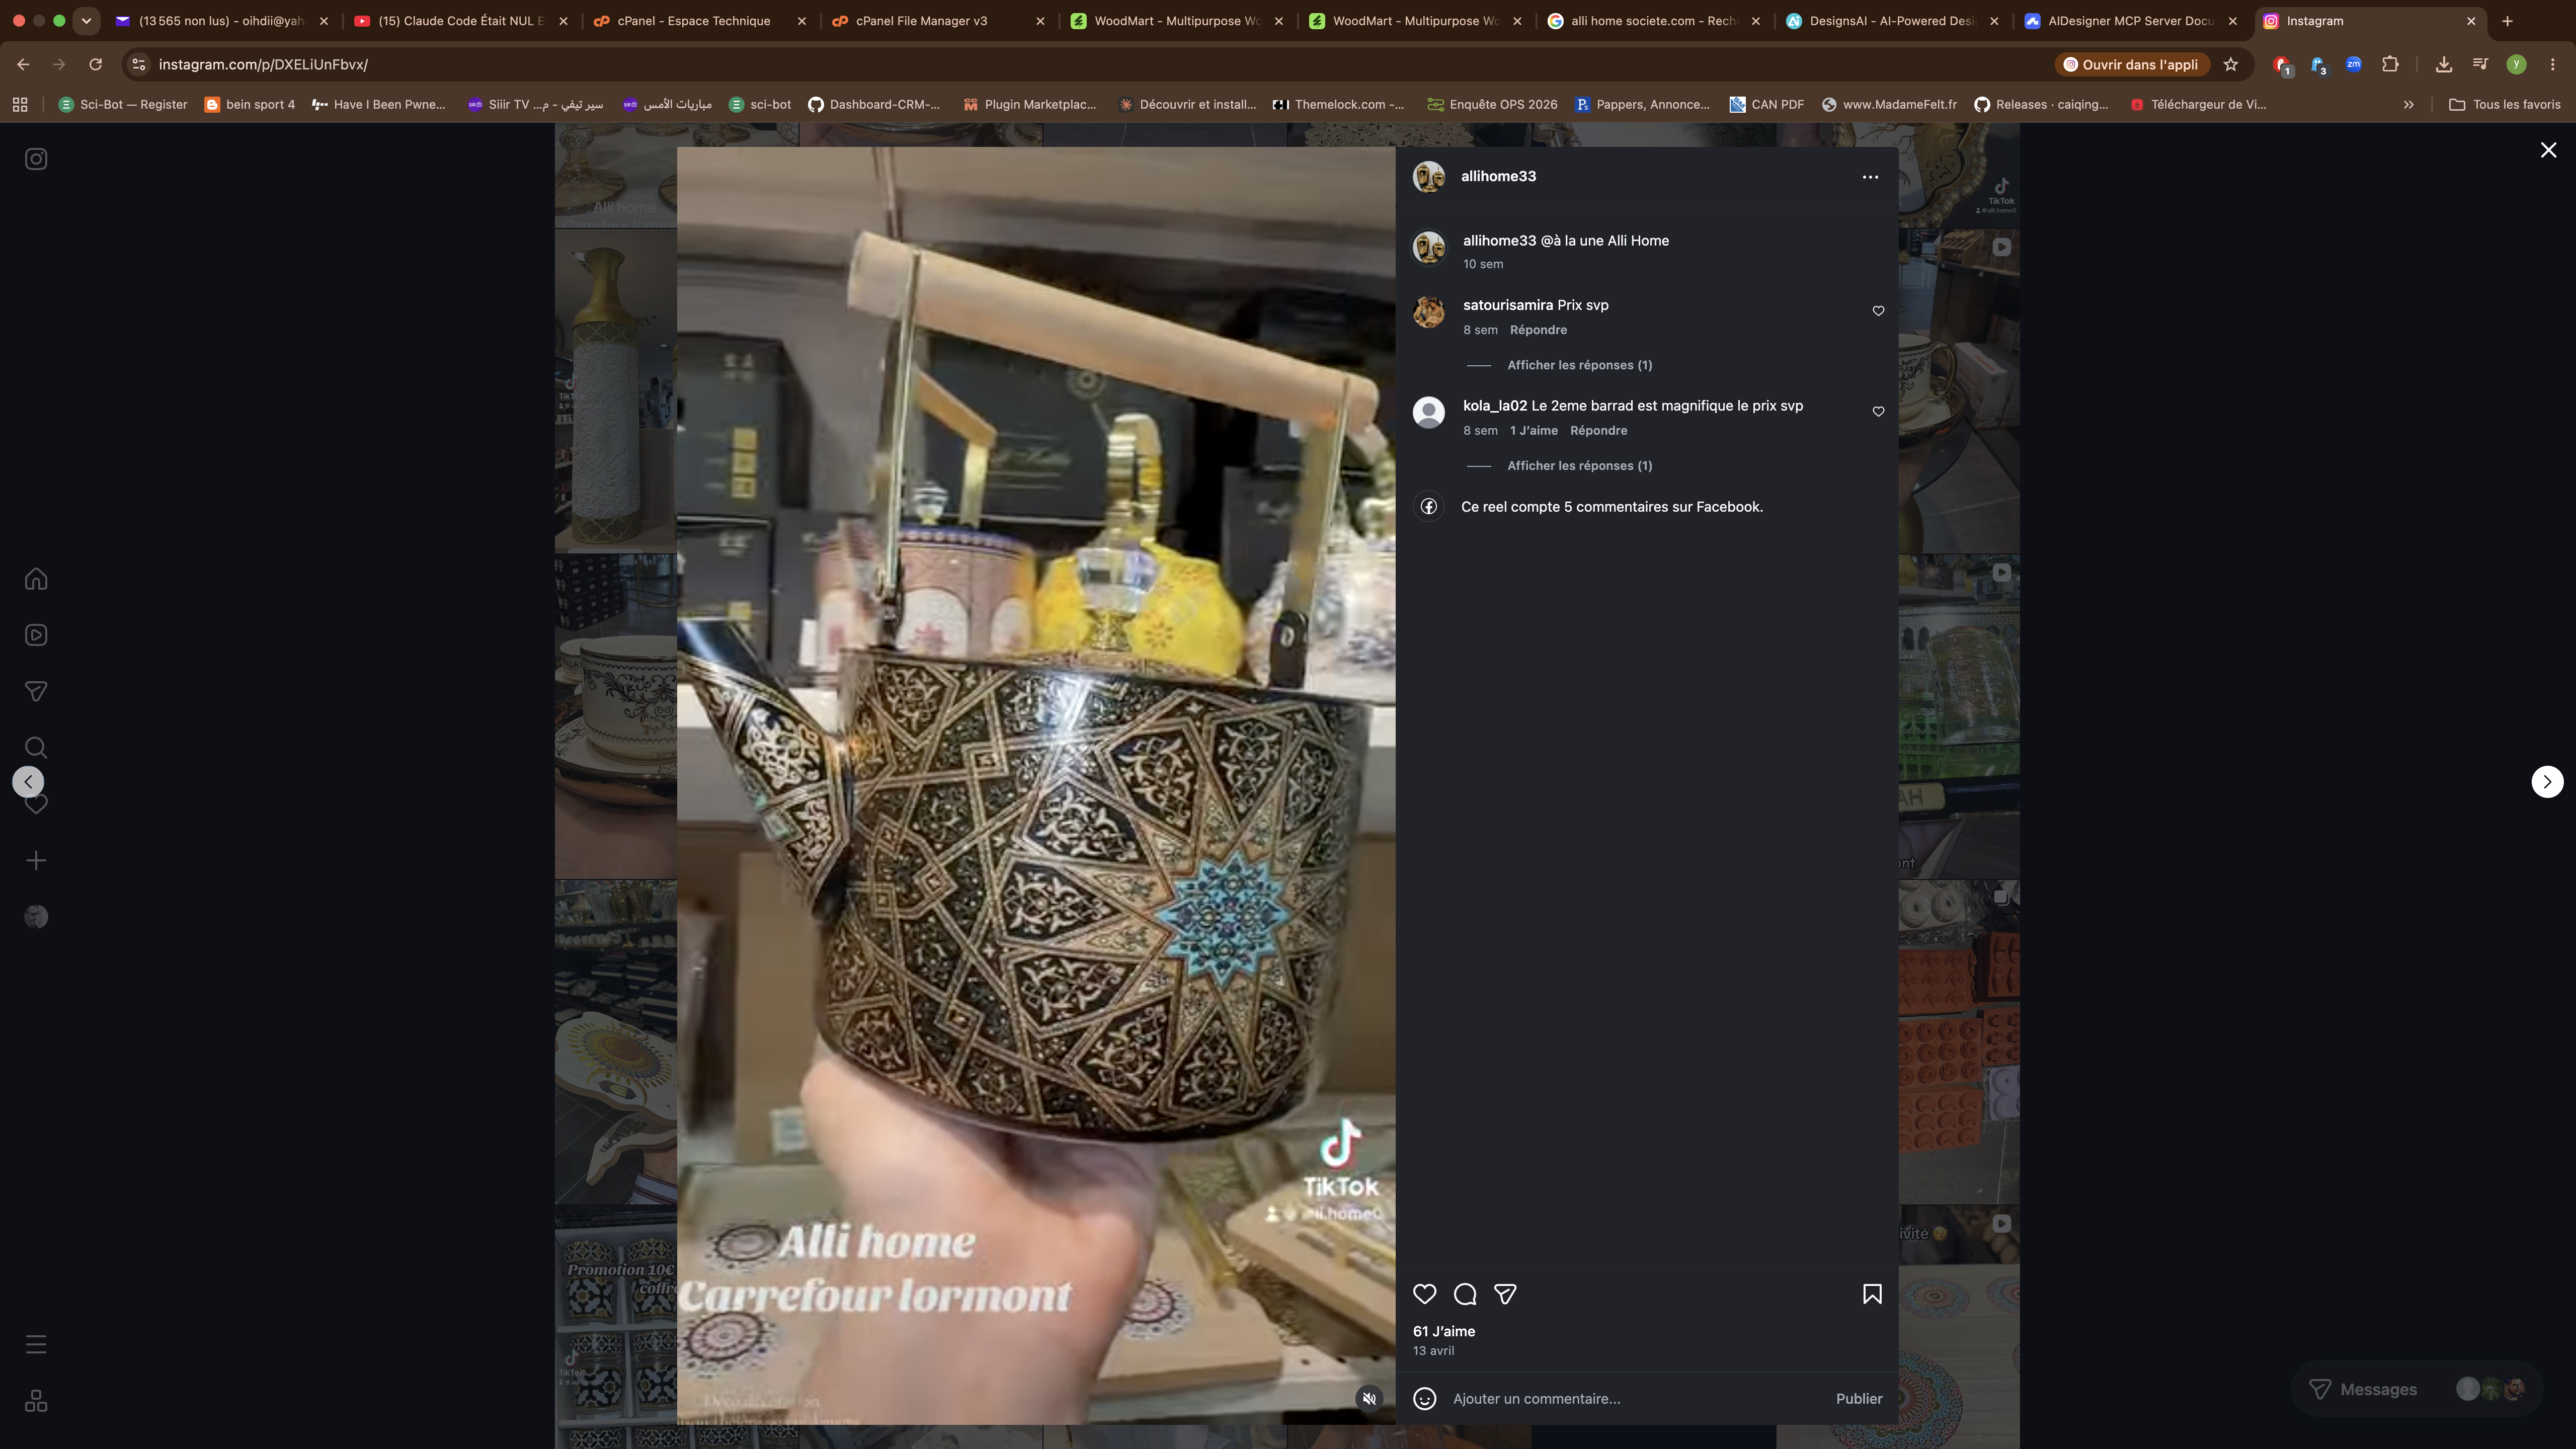Reply to satourisamira's comment via Répondre
The height and width of the screenshot is (1449, 2576).
(1538, 330)
